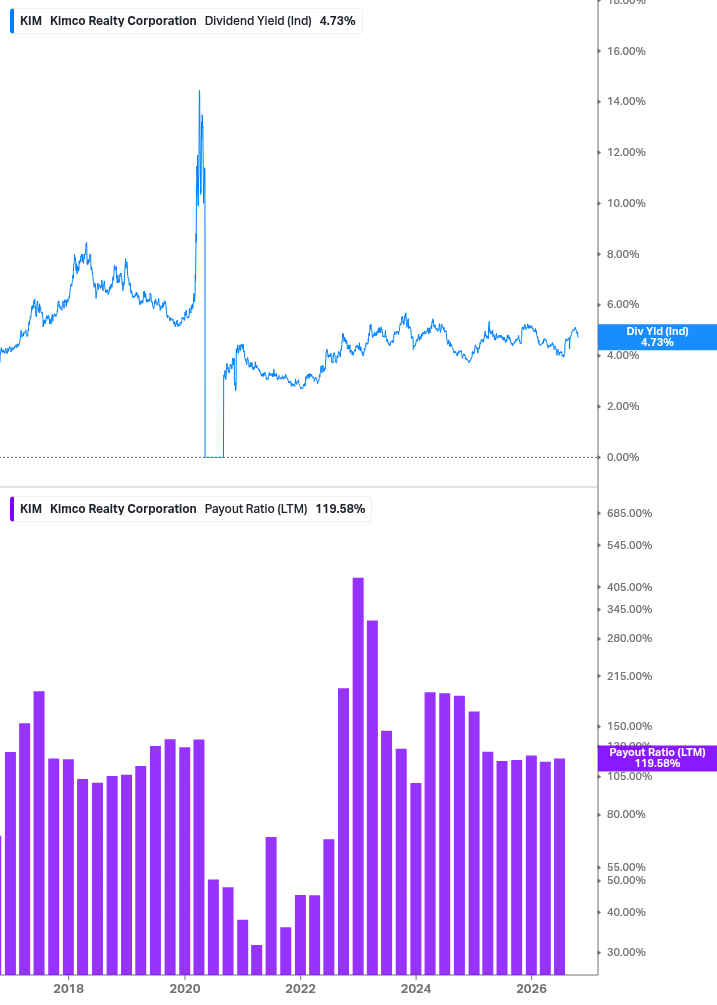717x1005 pixels.
Task: Click the tallest payout ratio bar near 2023
Action: click(x=358, y=776)
